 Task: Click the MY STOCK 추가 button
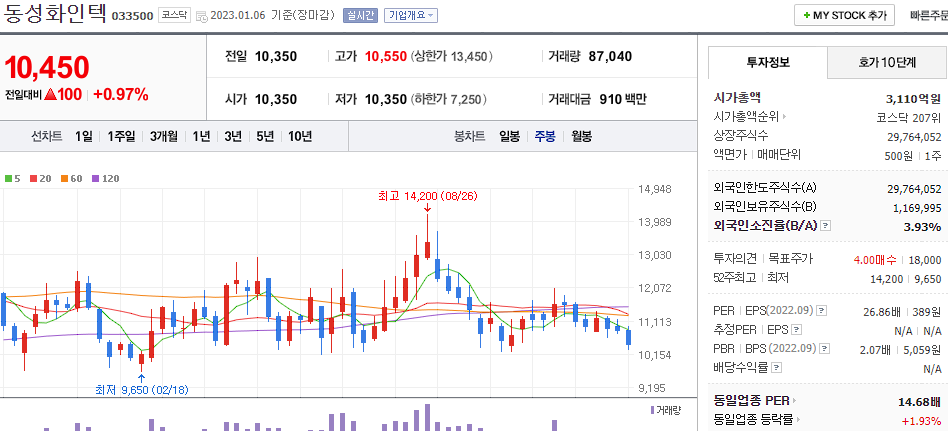[844, 16]
